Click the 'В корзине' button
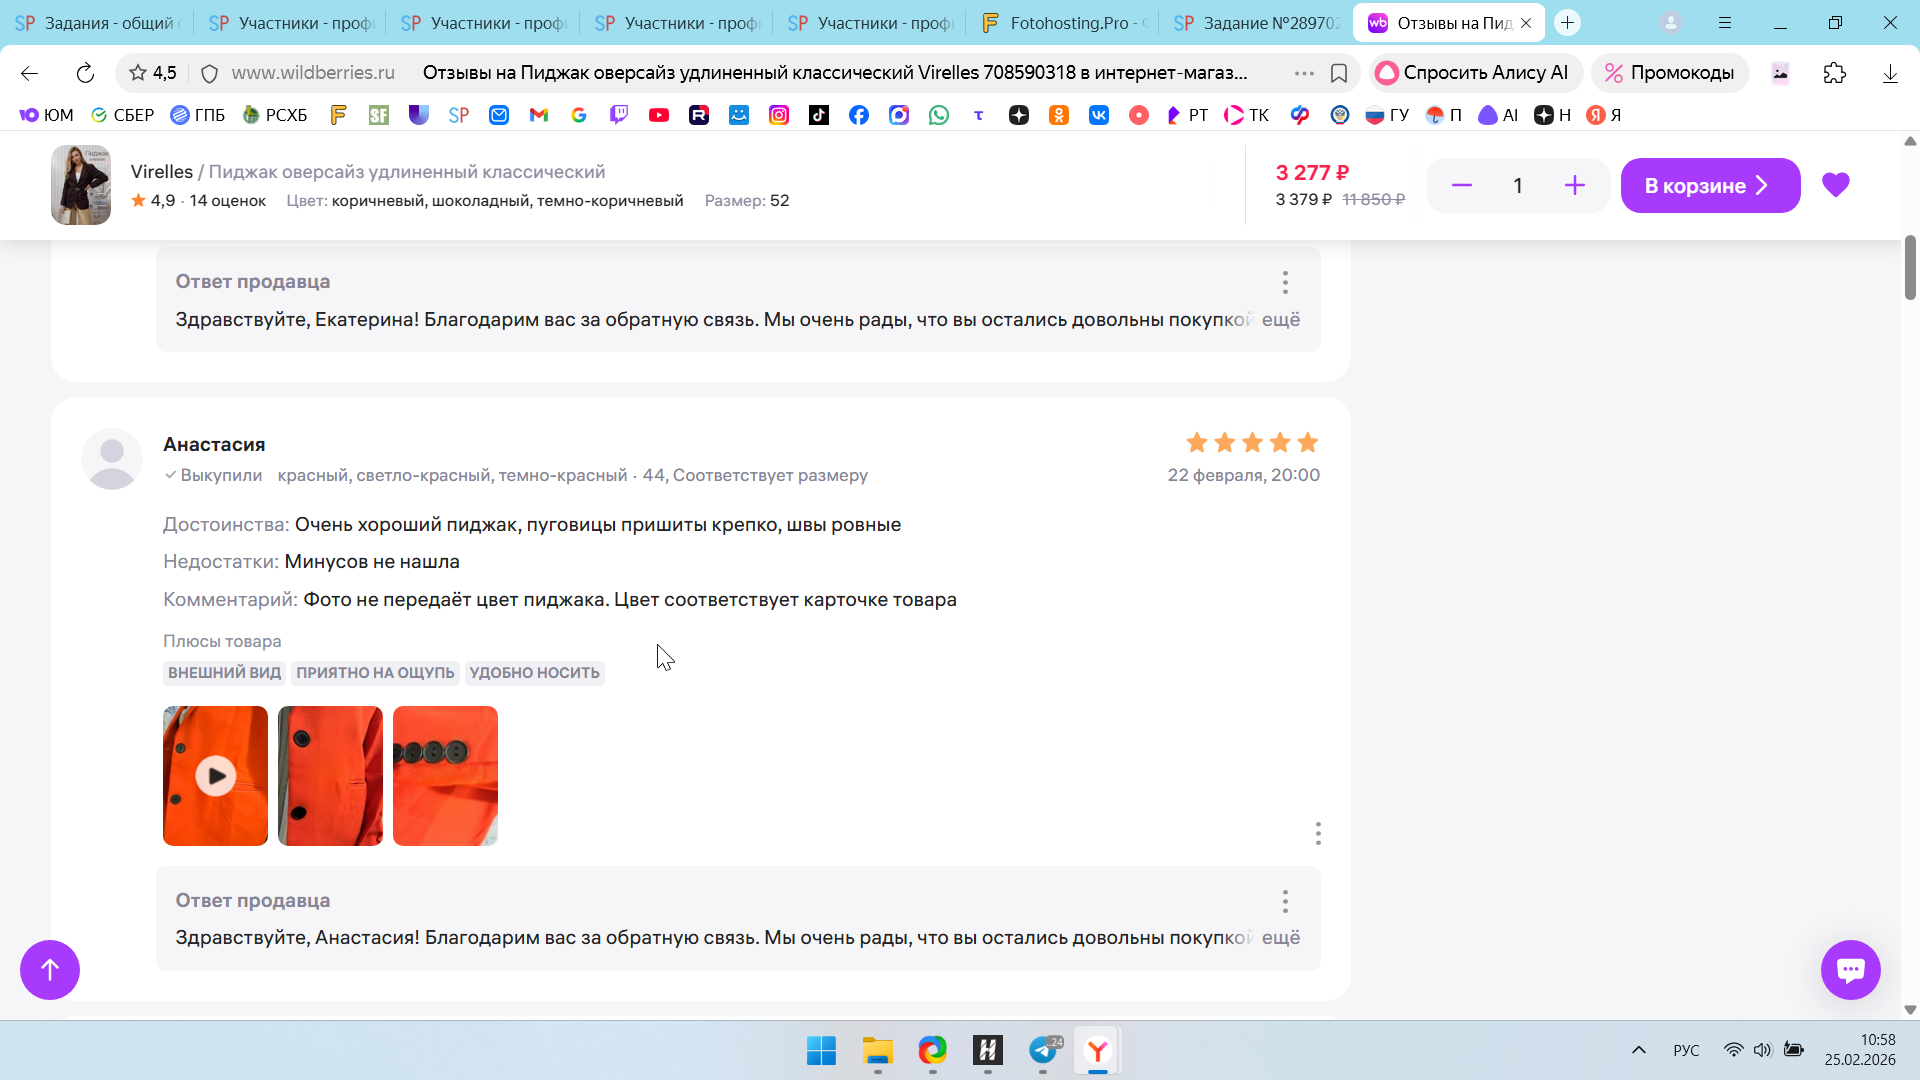Viewport: 1920px width, 1080px height. (x=1709, y=185)
